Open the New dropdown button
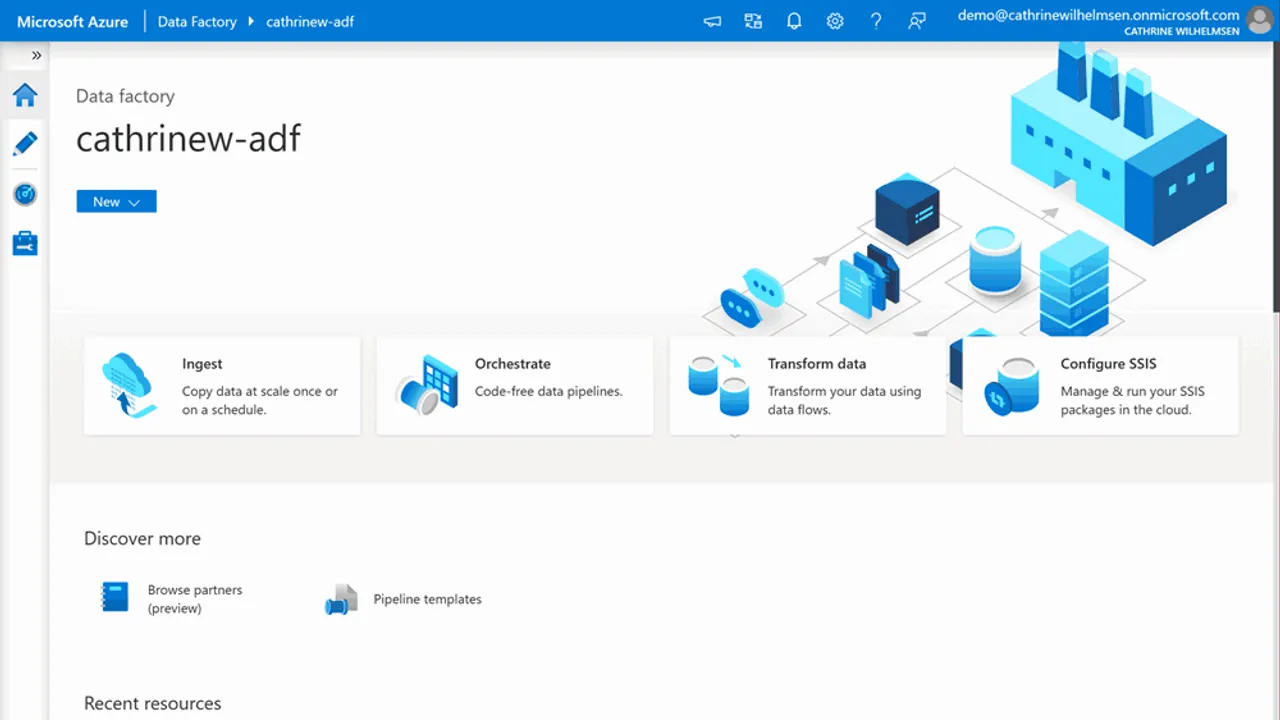Viewport: 1280px width, 720px height. (116, 201)
